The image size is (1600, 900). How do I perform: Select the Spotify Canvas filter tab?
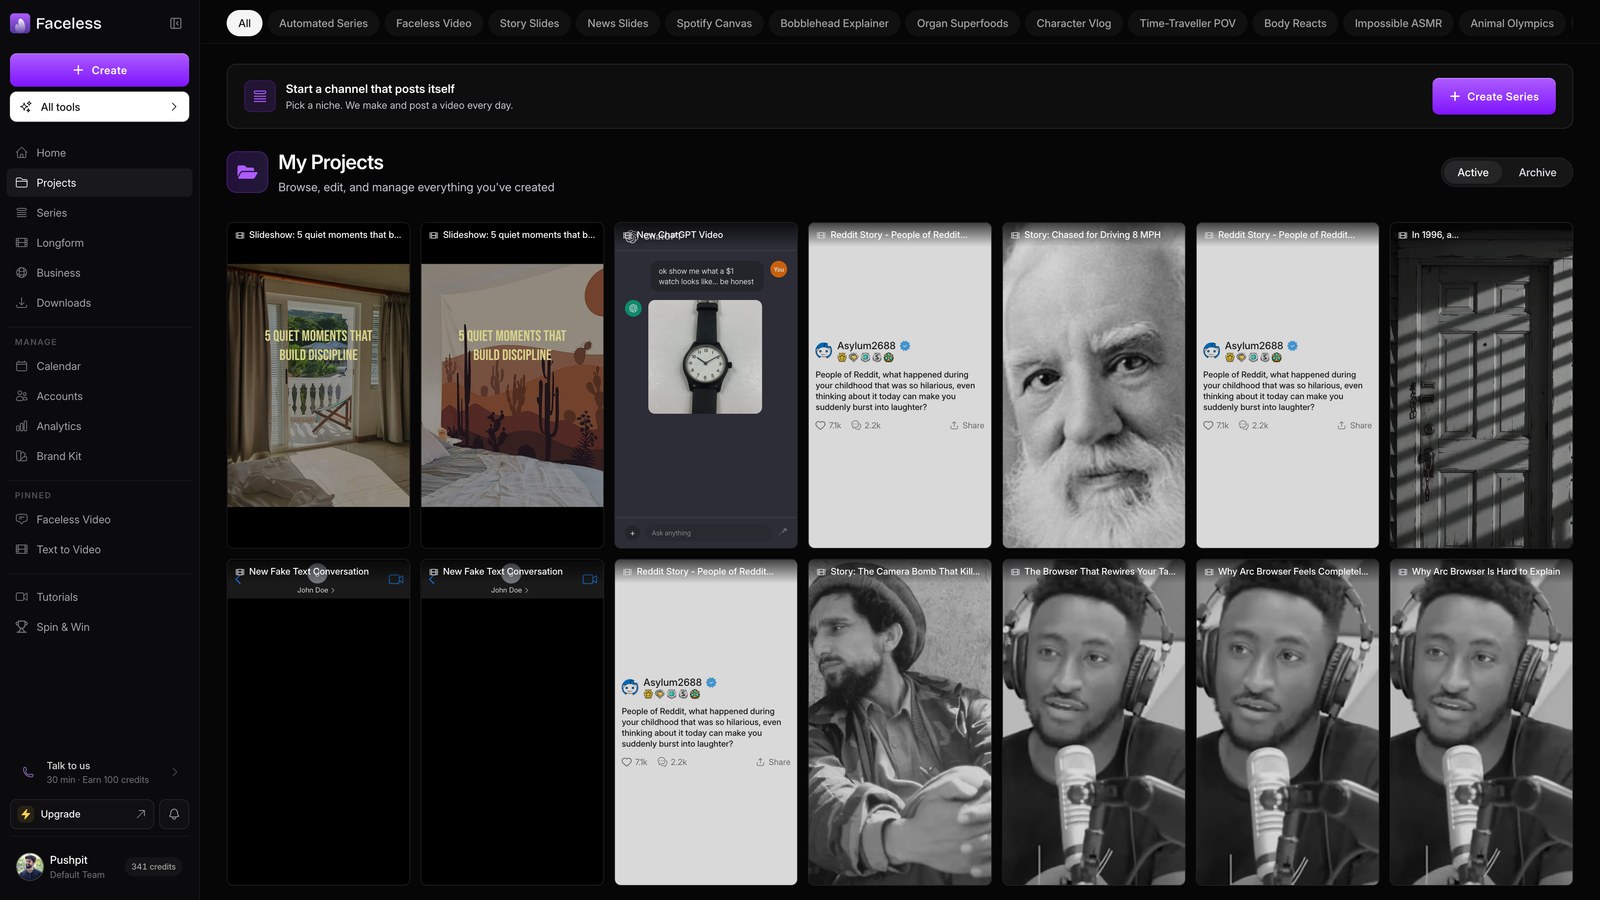pos(714,23)
